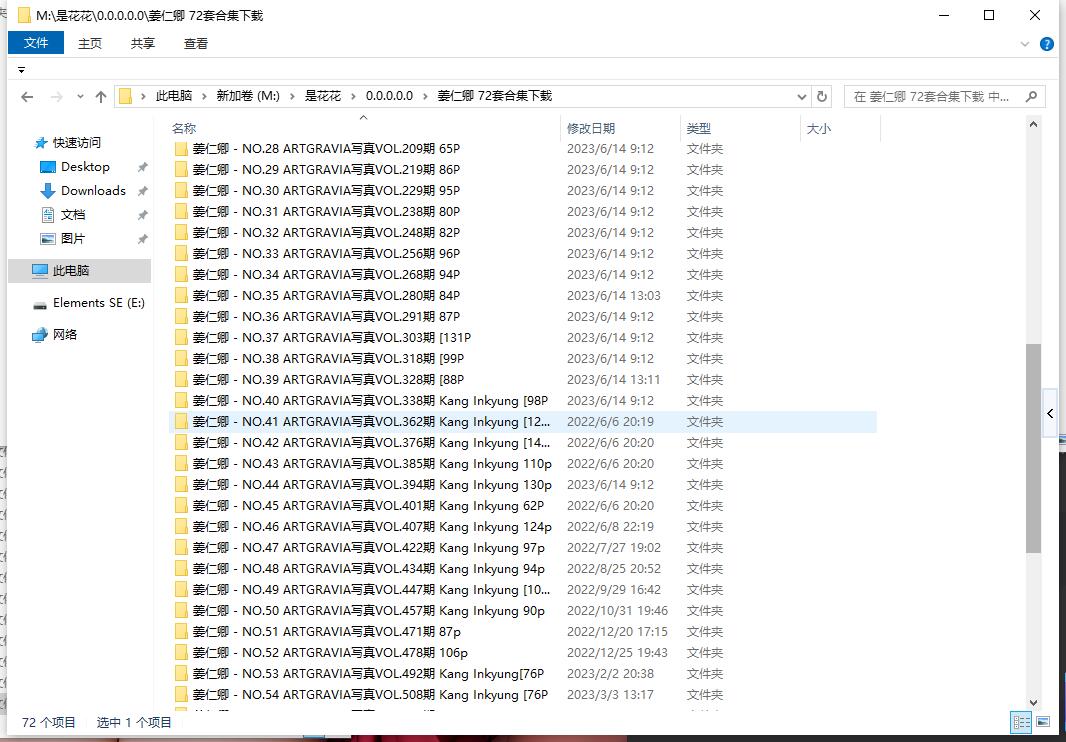Open the Help question mark icon

click(x=1047, y=44)
